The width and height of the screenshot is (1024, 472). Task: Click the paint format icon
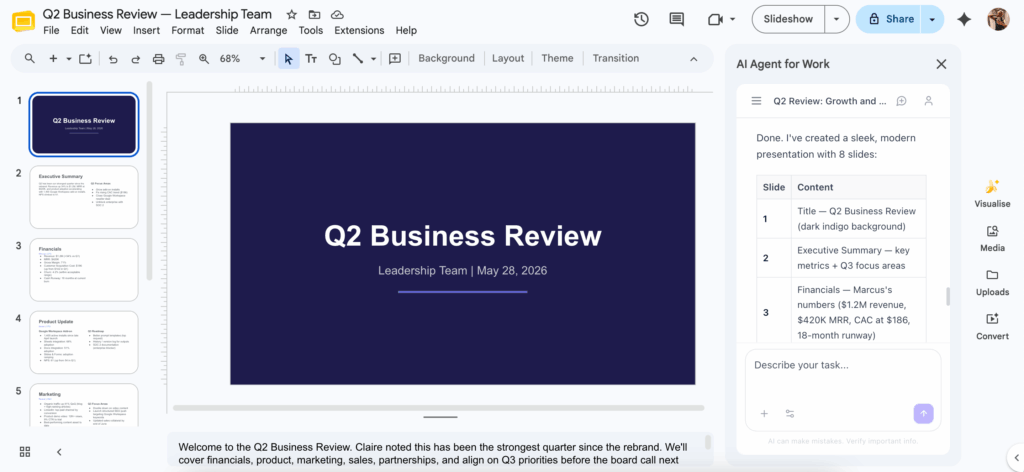coord(181,59)
